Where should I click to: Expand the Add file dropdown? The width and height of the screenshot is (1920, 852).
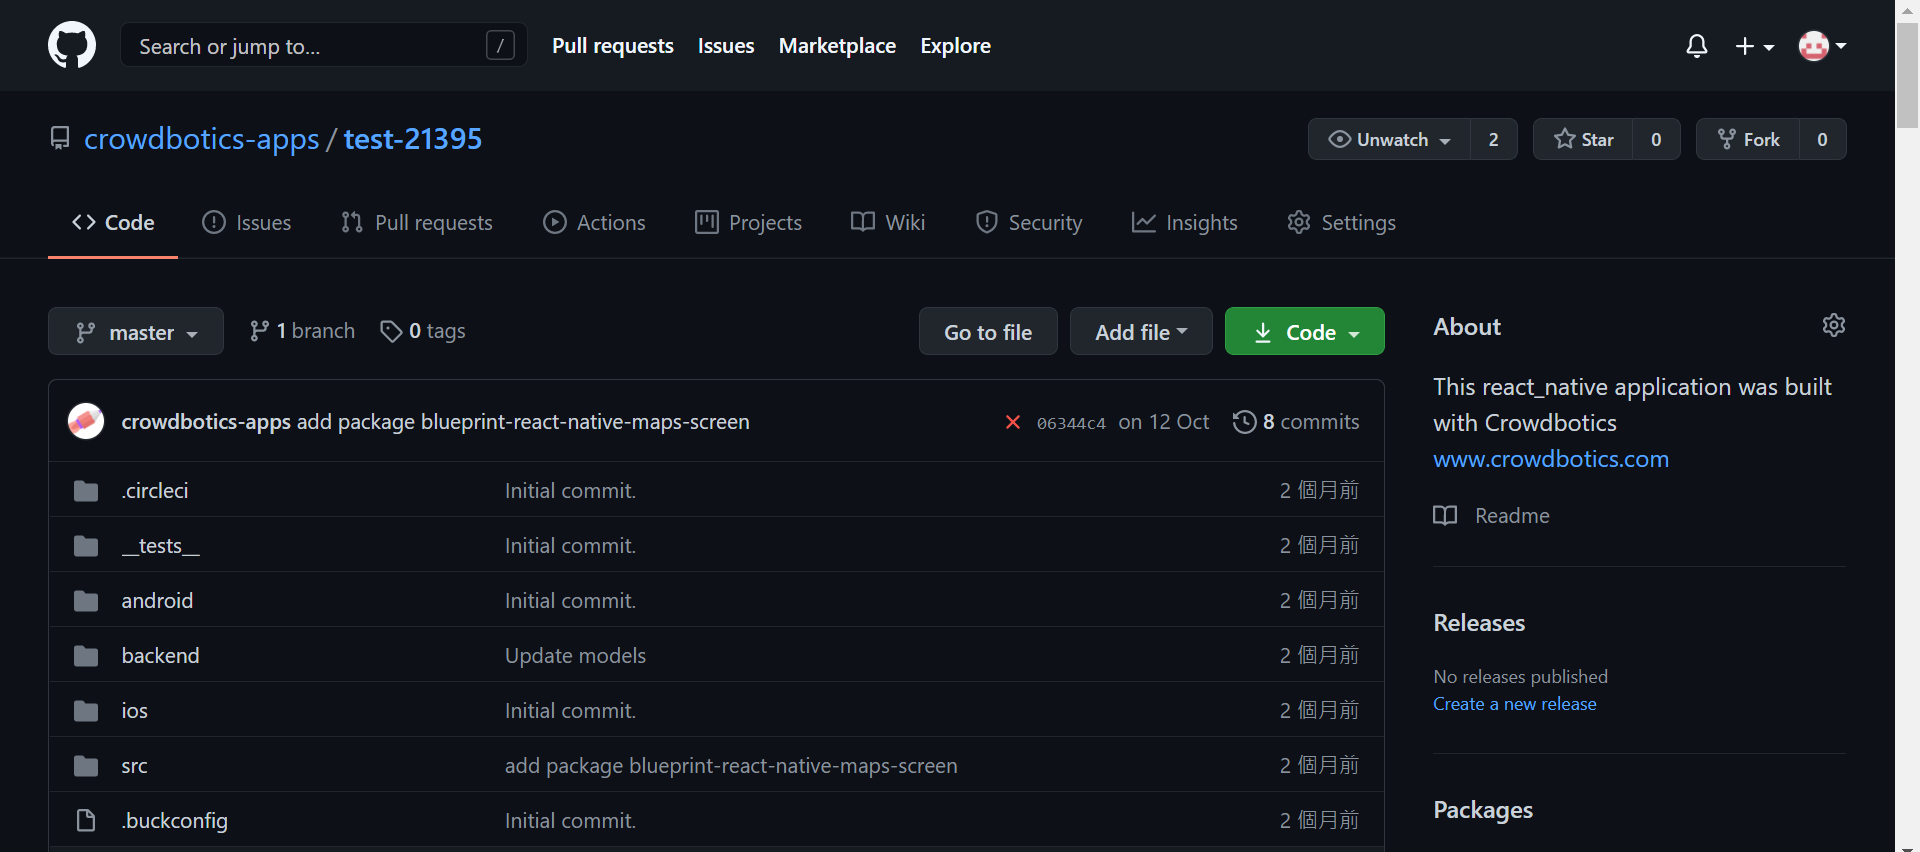[1141, 331]
